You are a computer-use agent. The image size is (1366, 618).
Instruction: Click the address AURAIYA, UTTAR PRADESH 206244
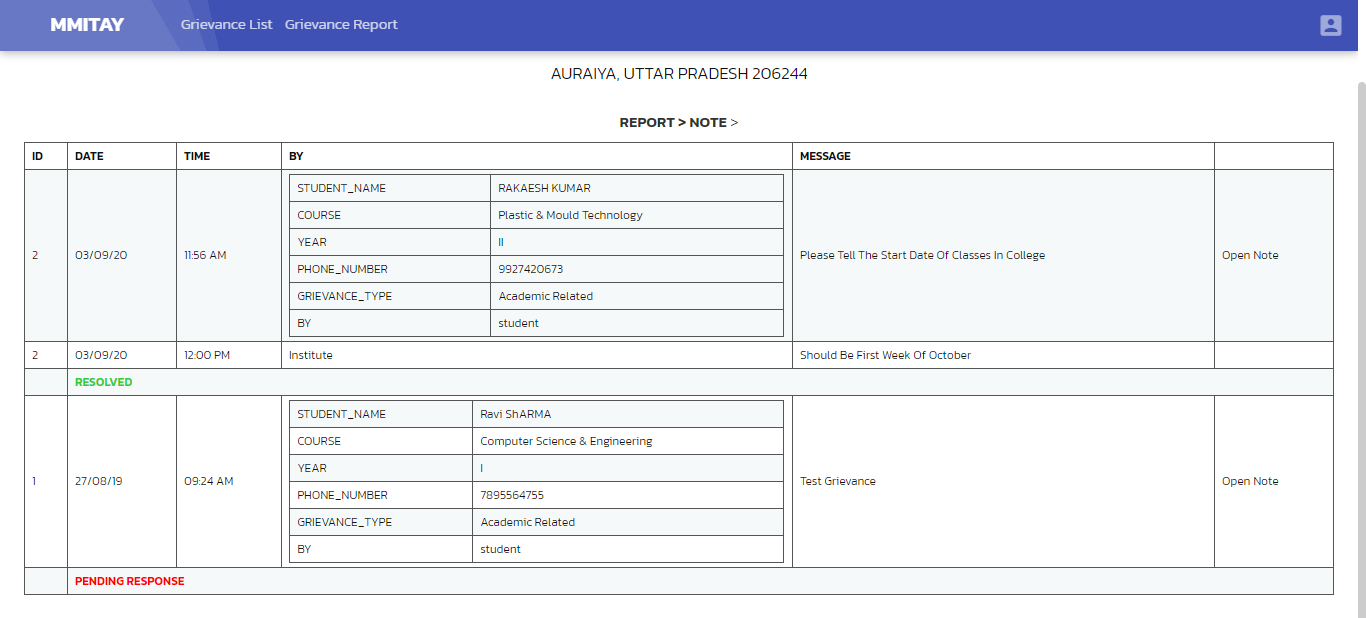[x=679, y=74]
